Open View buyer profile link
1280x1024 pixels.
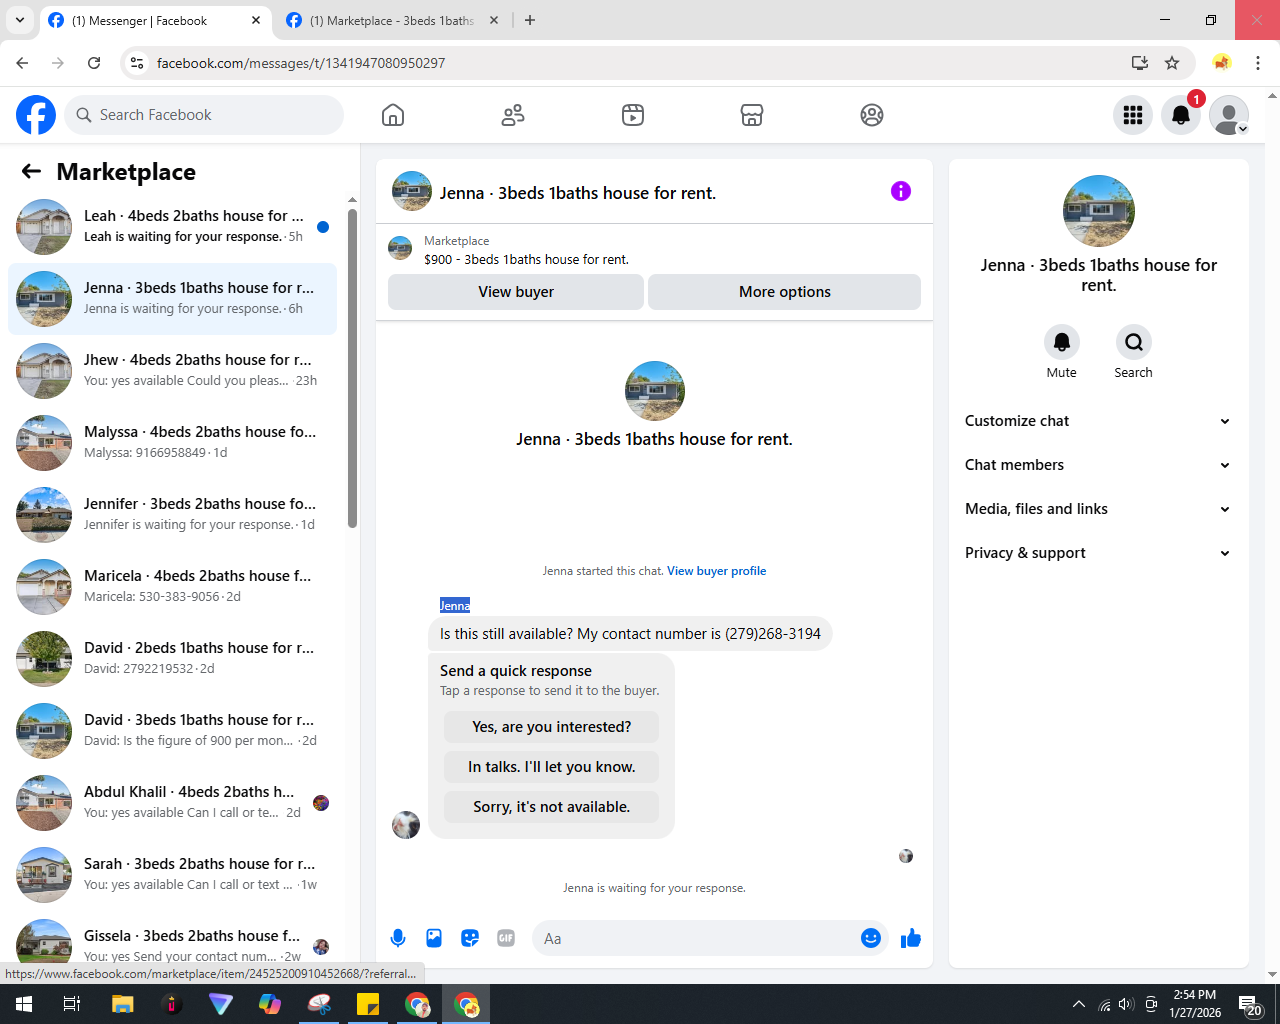(717, 571)
